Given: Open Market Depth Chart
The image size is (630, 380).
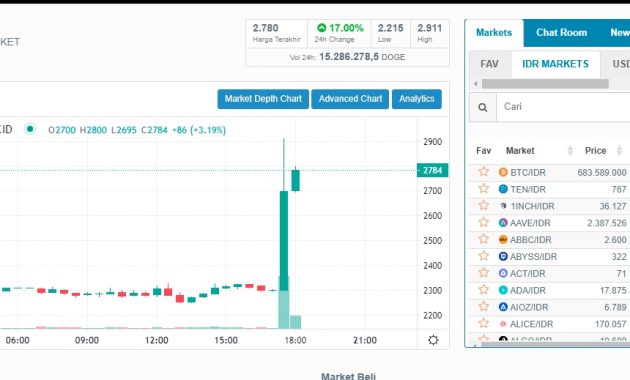Looking at the screenshot, I should (263, 99).
